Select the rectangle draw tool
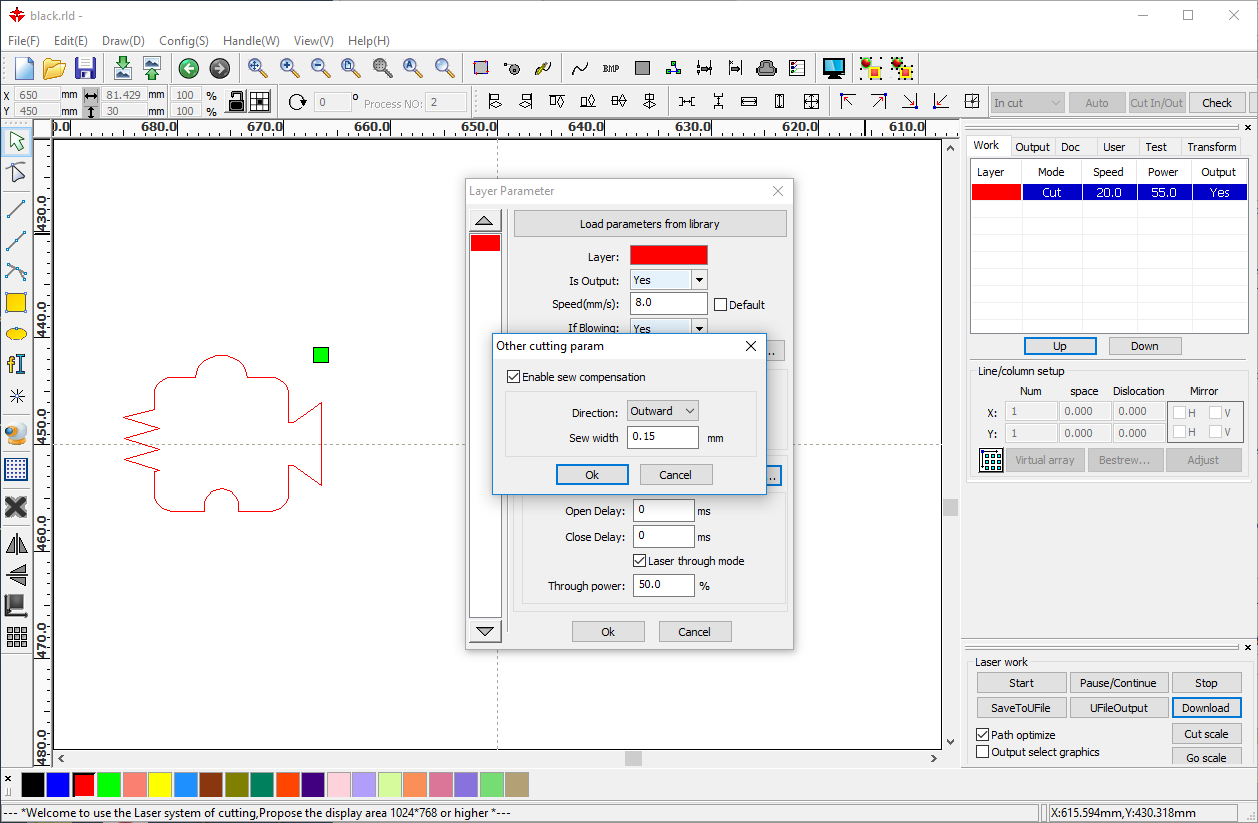Image resolution: width=1258 pixels, height=823 pixels. point(16,302)
